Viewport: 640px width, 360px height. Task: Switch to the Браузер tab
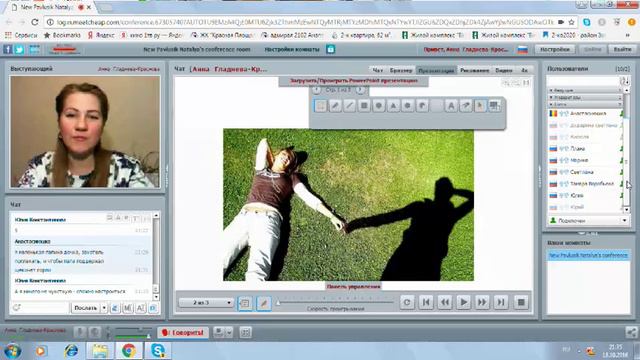tap(401, 70)
